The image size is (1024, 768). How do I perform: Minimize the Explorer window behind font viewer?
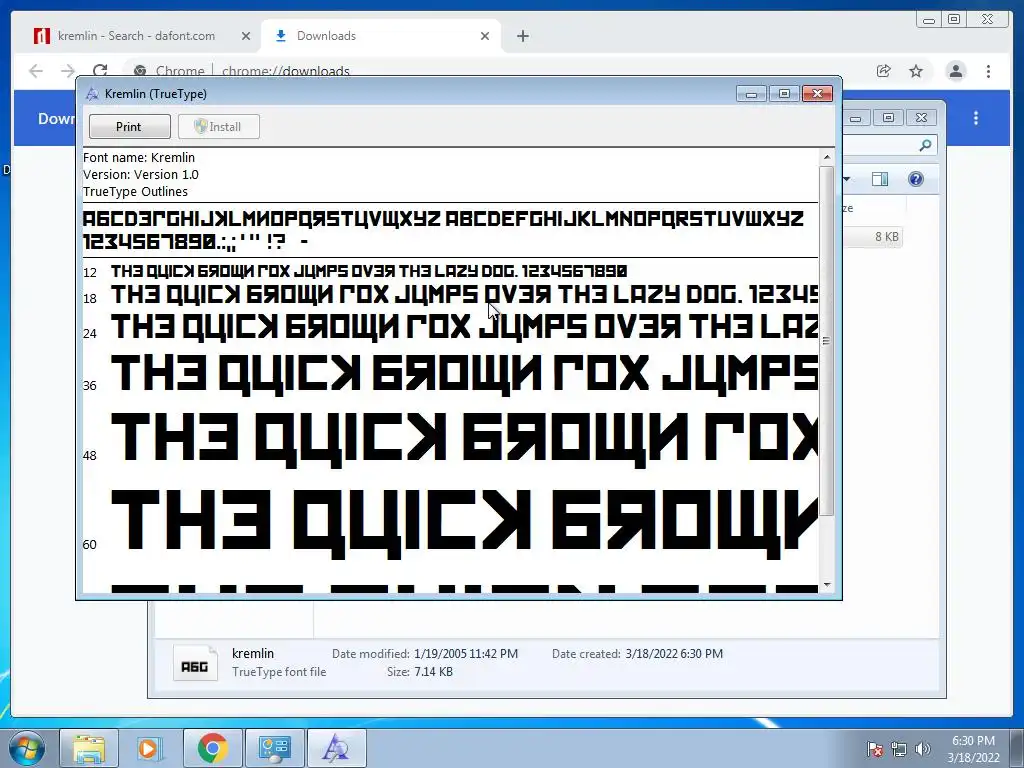coord(856,118)
